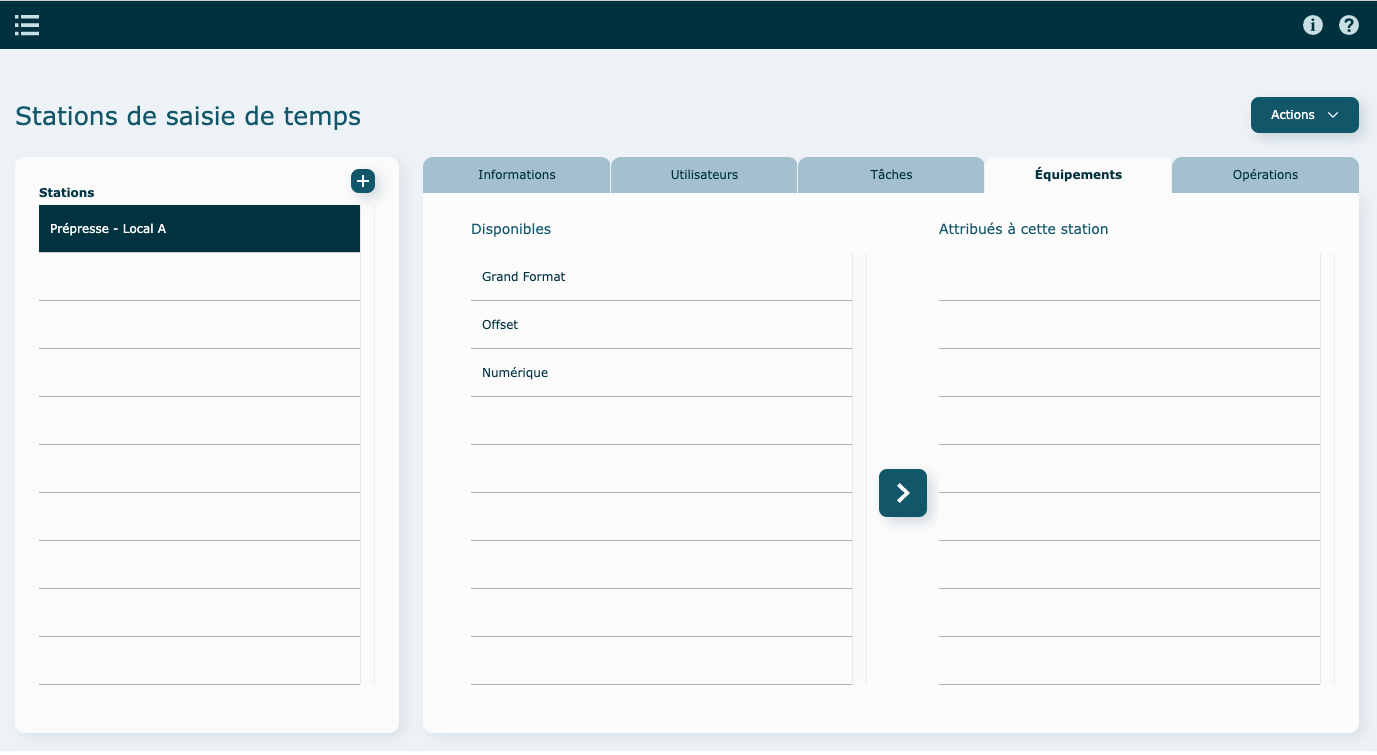Click the Disponibles list scrollbar
Image resolution: width=1377 pixels, height=755 pixels.
(859, 469)
